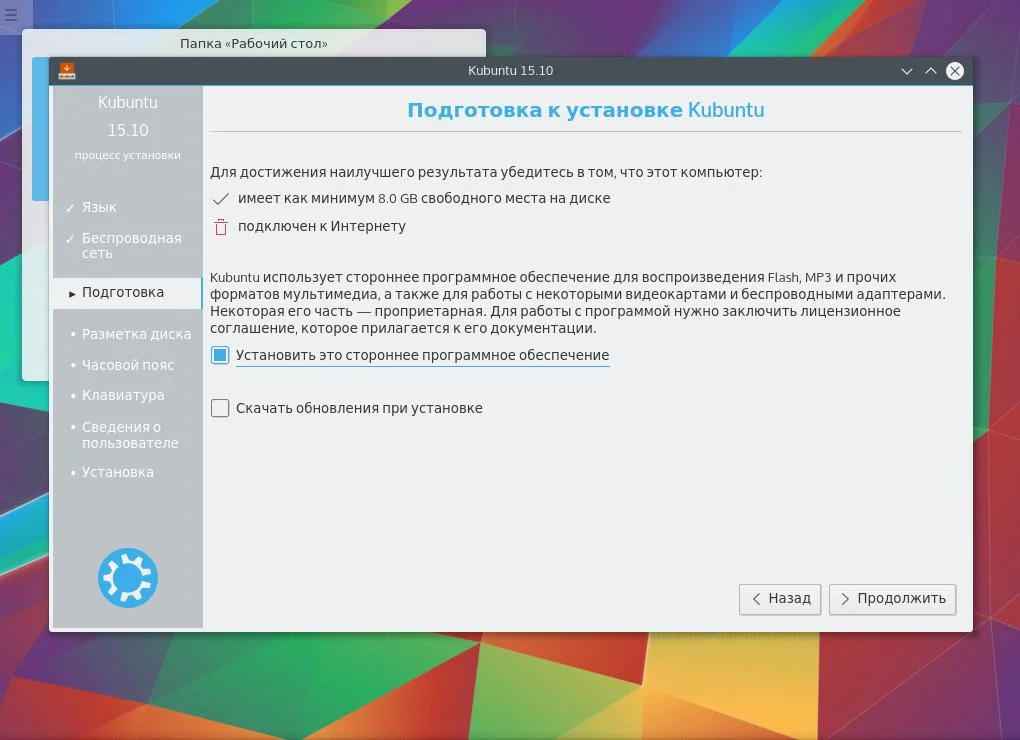1020x740 pixels.
Task: Click the 'Kubuntu 15.10' window title text
Action: point(511,71)
